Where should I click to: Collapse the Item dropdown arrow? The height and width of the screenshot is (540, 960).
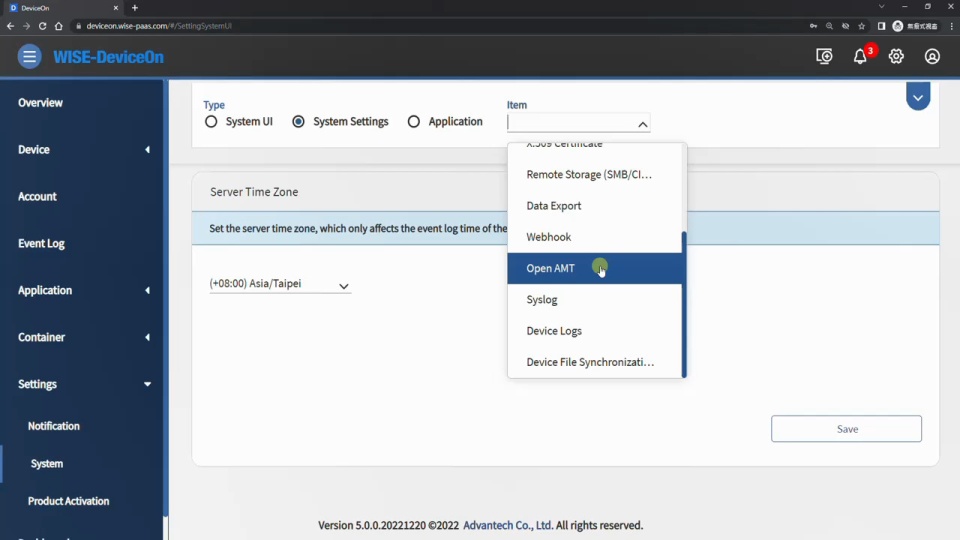[642, 124]
